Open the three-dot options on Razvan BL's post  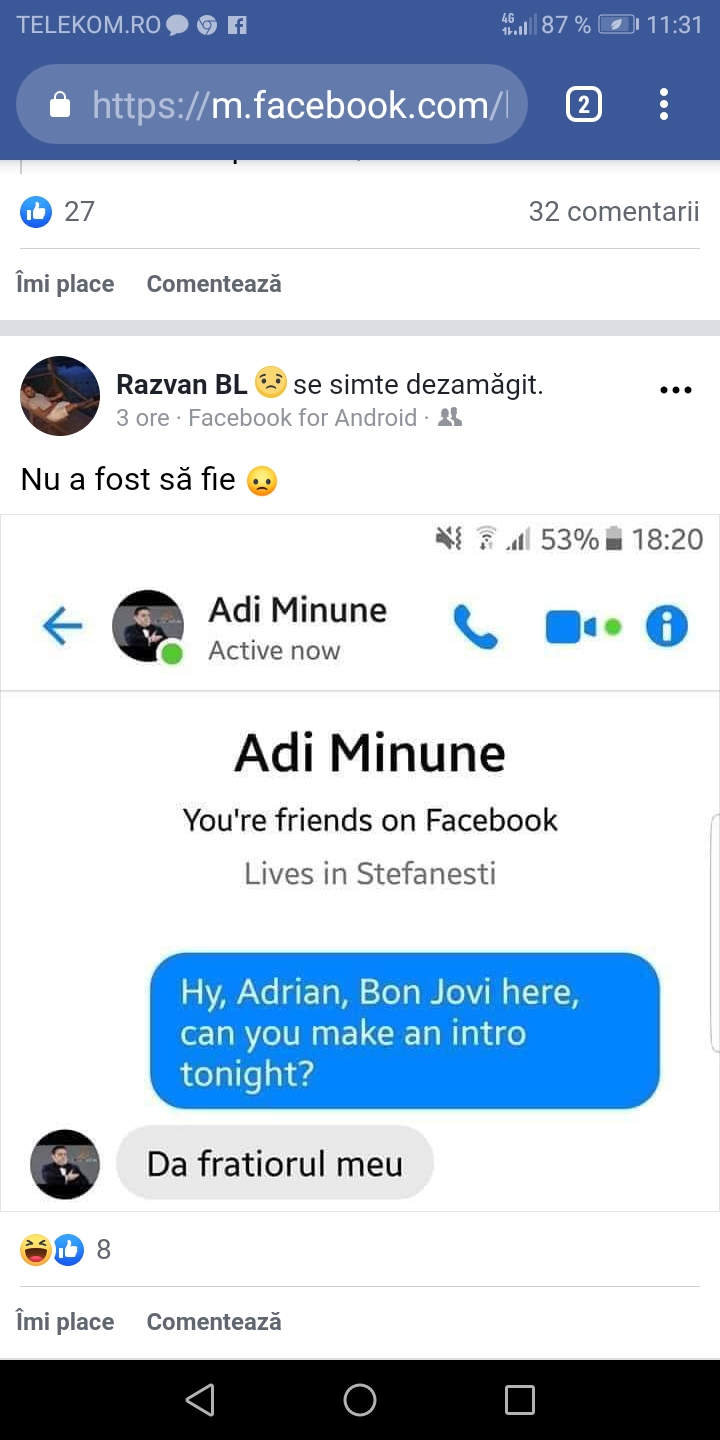(676, 390)
